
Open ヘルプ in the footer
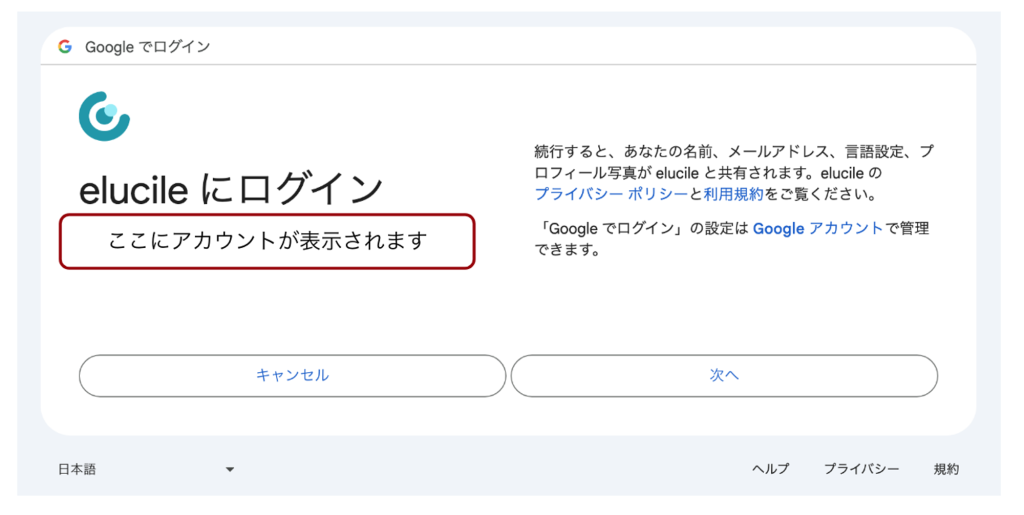coord(770,469)
